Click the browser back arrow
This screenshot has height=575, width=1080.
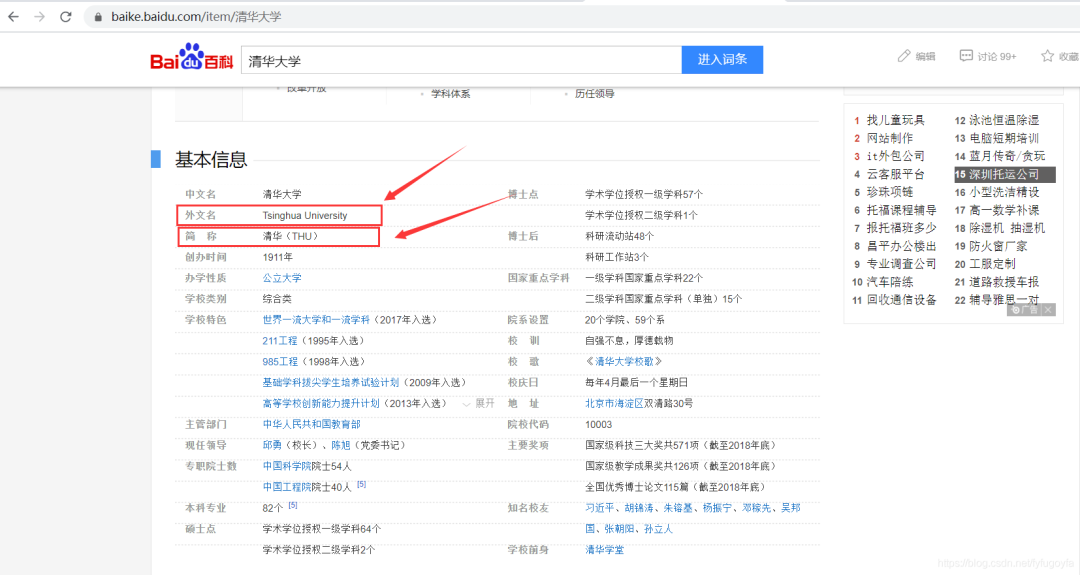pyautogui.click(x=13, y=17)
